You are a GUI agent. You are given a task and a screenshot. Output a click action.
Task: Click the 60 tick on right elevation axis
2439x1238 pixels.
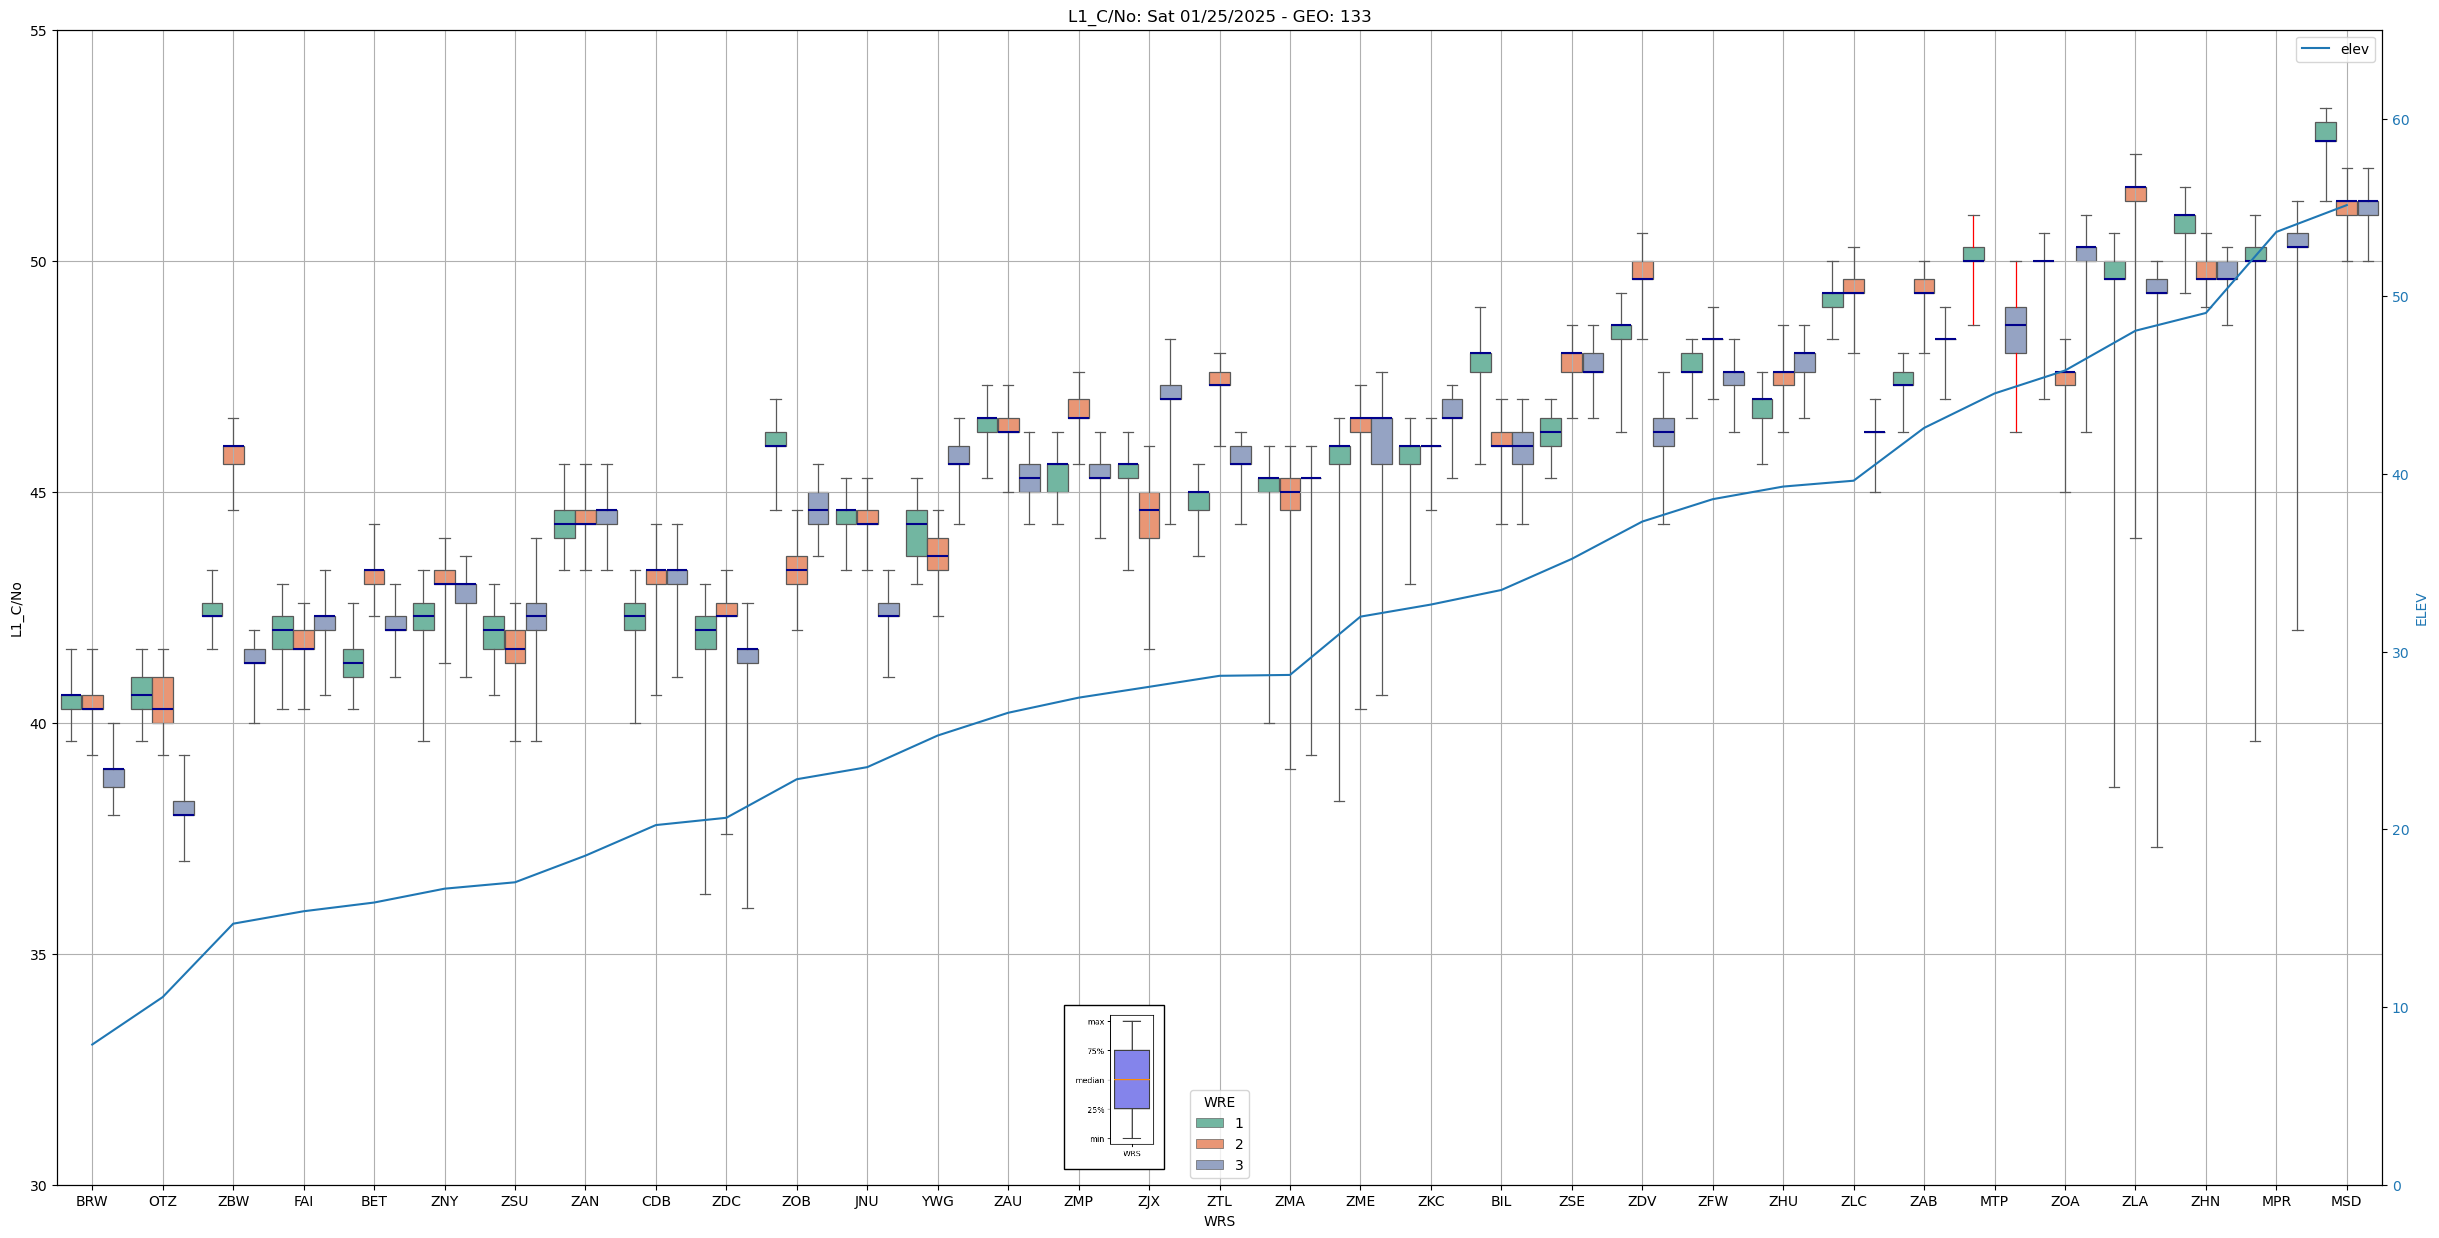(x=2400, y=120)
